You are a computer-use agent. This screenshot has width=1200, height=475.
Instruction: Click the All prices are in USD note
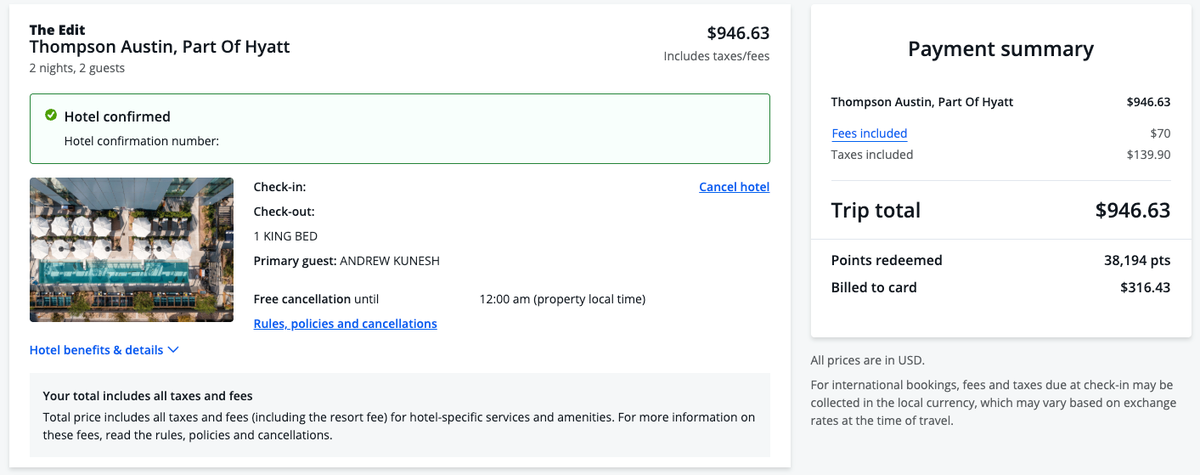[x=868, y=360]
